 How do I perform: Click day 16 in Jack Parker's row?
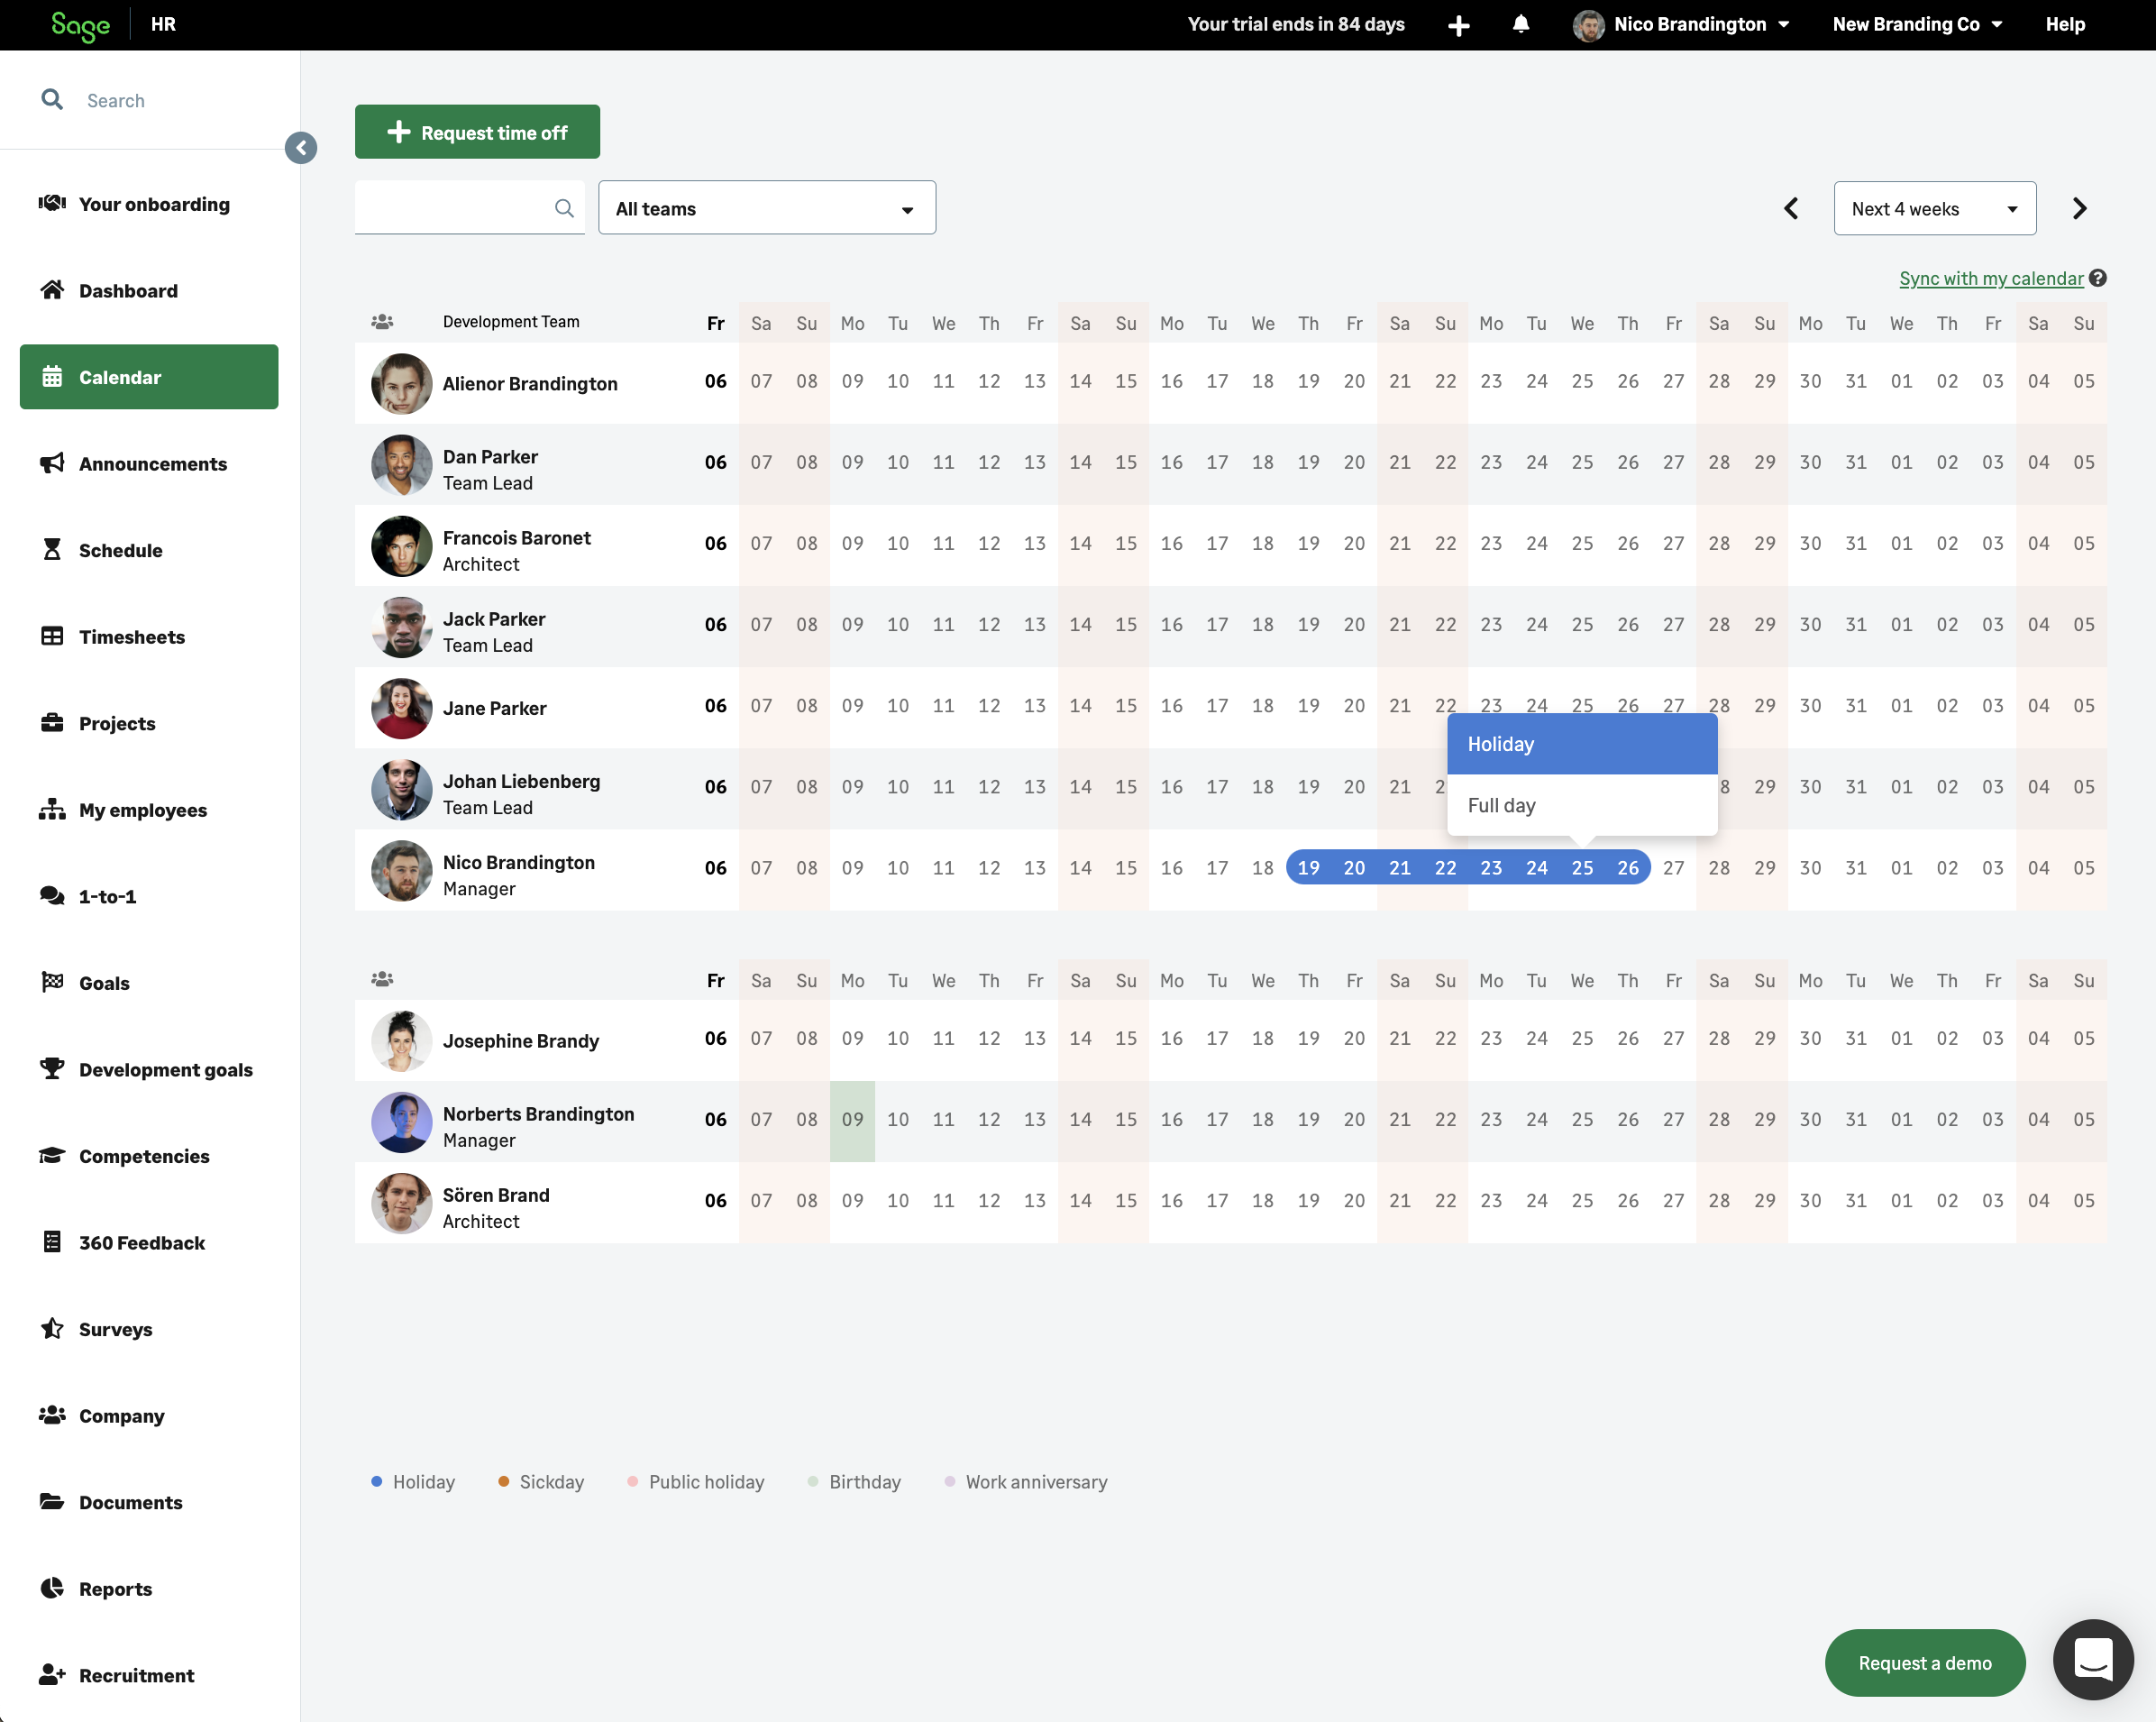(x=1171, y=625)
